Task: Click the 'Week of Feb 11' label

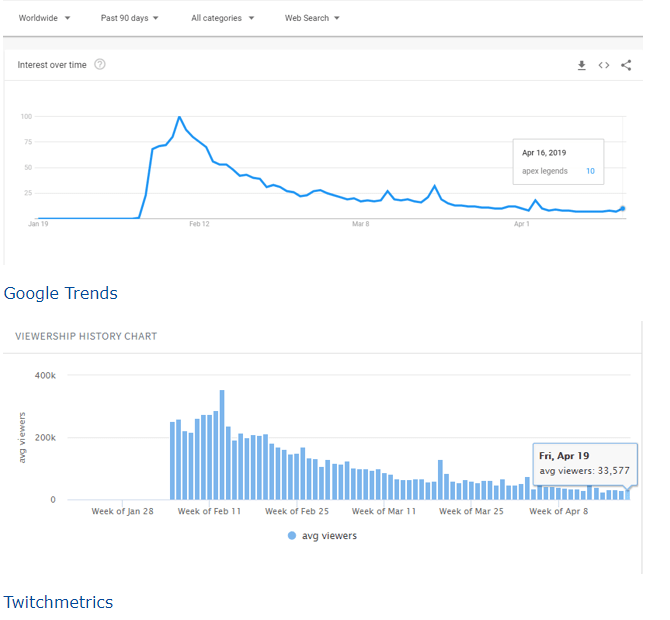Action: click(x=209, y=511)
